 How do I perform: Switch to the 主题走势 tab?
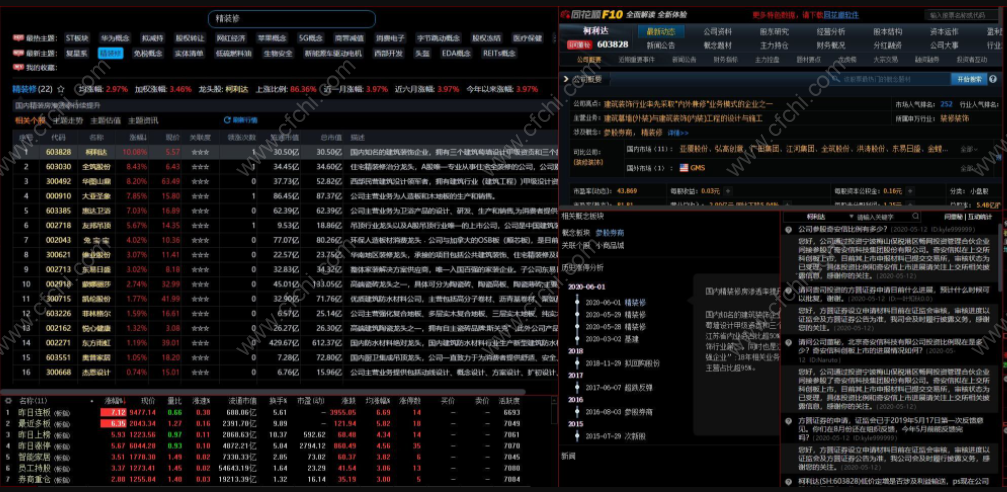click(x=68, y=120)
